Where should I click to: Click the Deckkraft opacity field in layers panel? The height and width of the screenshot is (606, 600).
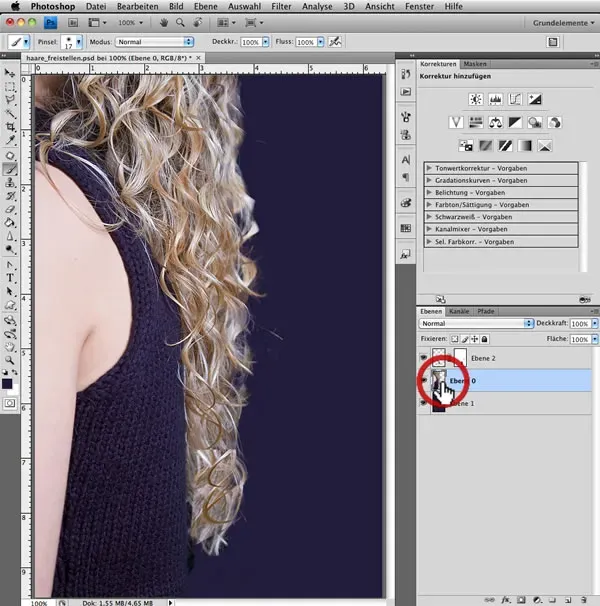[578, 324]
